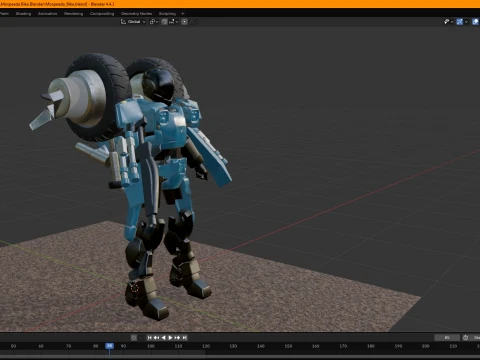Click frame 100 on the timeline ruler
This screenshot has height=360, width=480.
click(151, 346)
